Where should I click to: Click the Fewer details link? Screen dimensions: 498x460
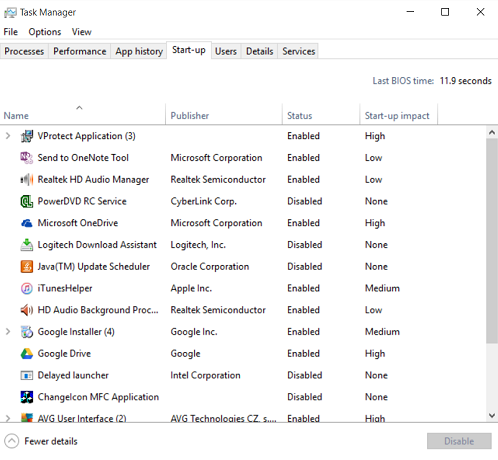pyautogui.click(x=51, y=441)
